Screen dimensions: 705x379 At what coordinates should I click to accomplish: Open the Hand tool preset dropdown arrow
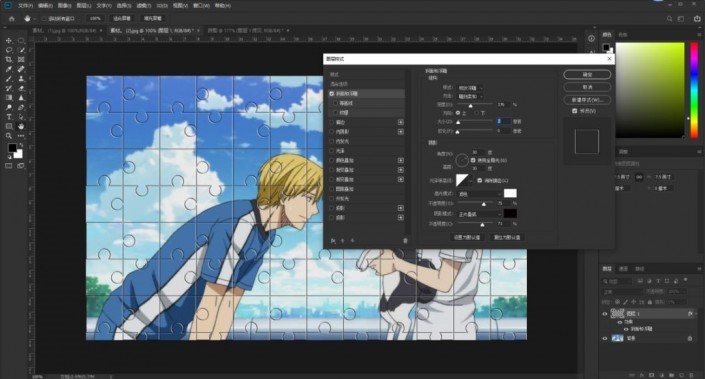(x=34, y=19)
